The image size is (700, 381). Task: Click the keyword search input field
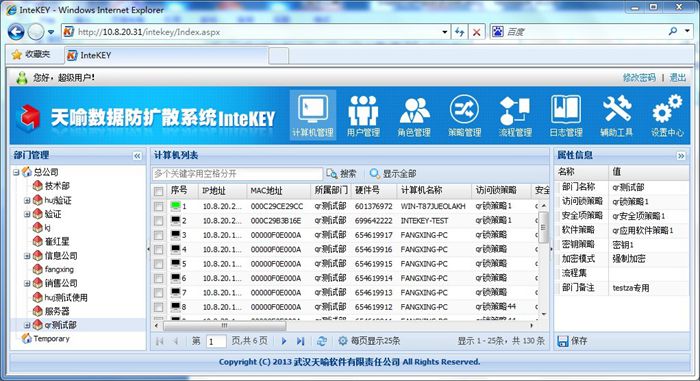click(x=237, y=174)
